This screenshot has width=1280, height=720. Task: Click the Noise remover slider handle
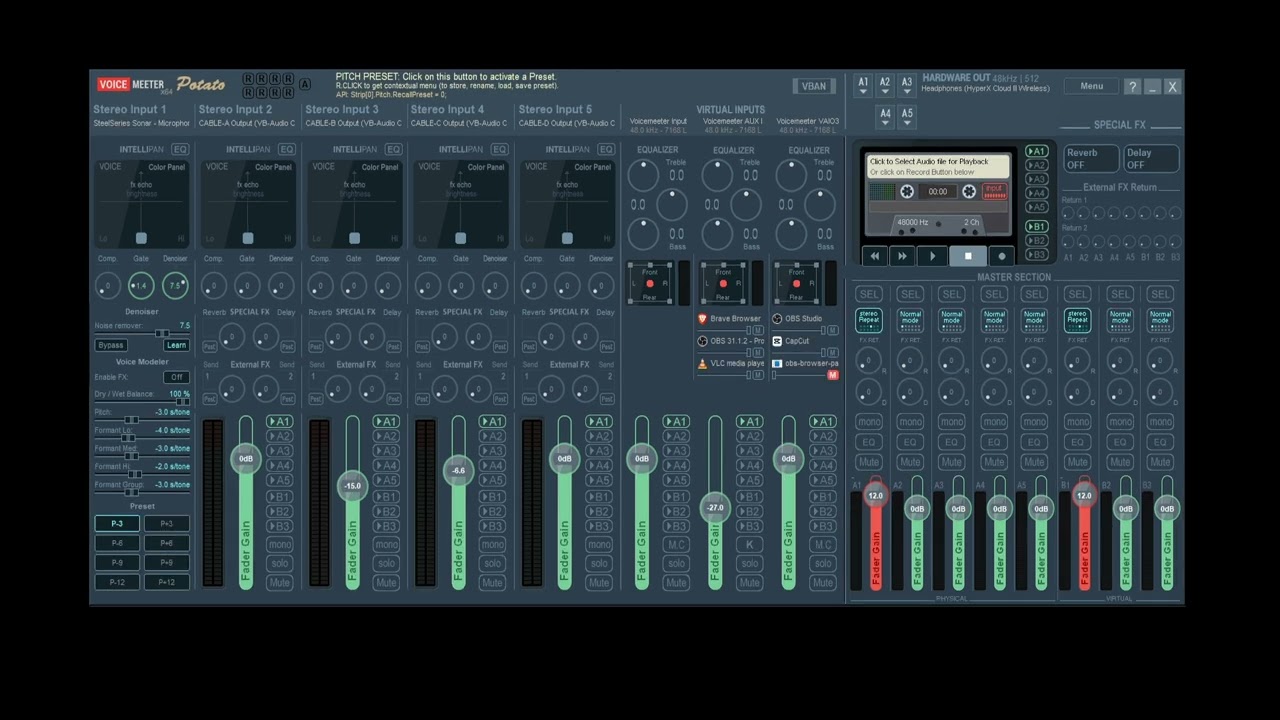pos(161,334)
